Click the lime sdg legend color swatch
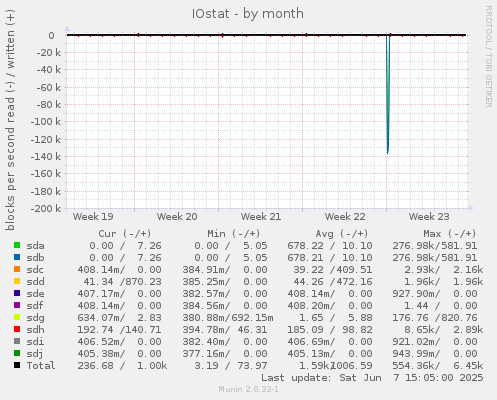This screenshot has width=497, height=400. [17, 317]
